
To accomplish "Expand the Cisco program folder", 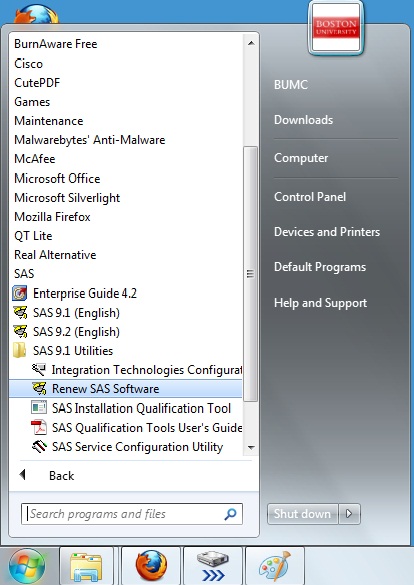I will point(28,63).
